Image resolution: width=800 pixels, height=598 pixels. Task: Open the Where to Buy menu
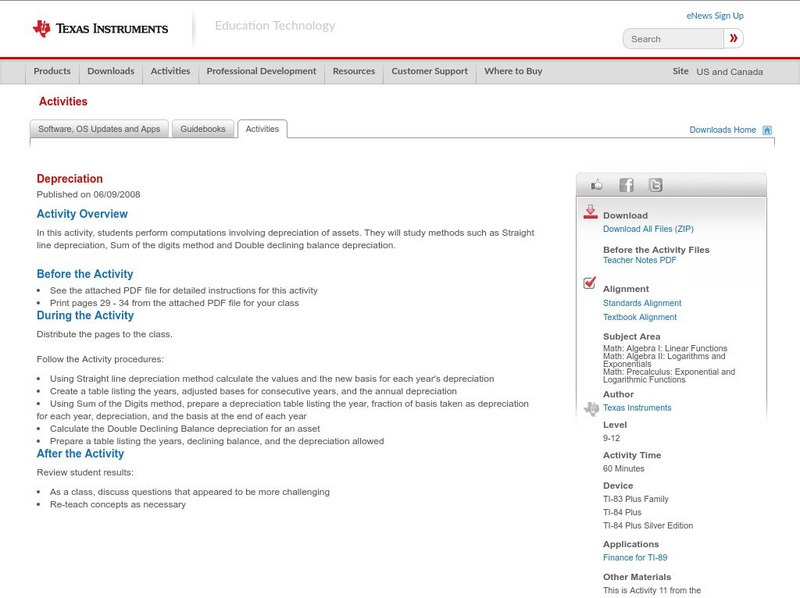[513, 71]
